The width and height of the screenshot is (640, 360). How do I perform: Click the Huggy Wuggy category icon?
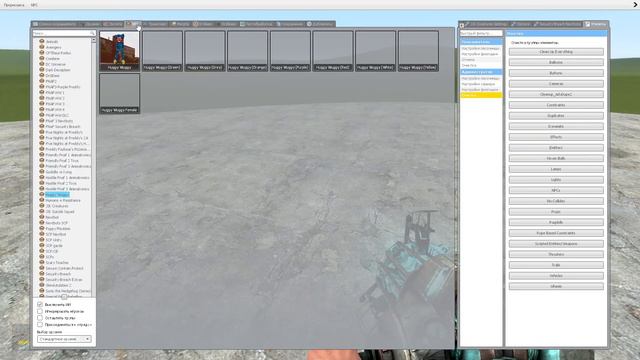click(42, 195)
